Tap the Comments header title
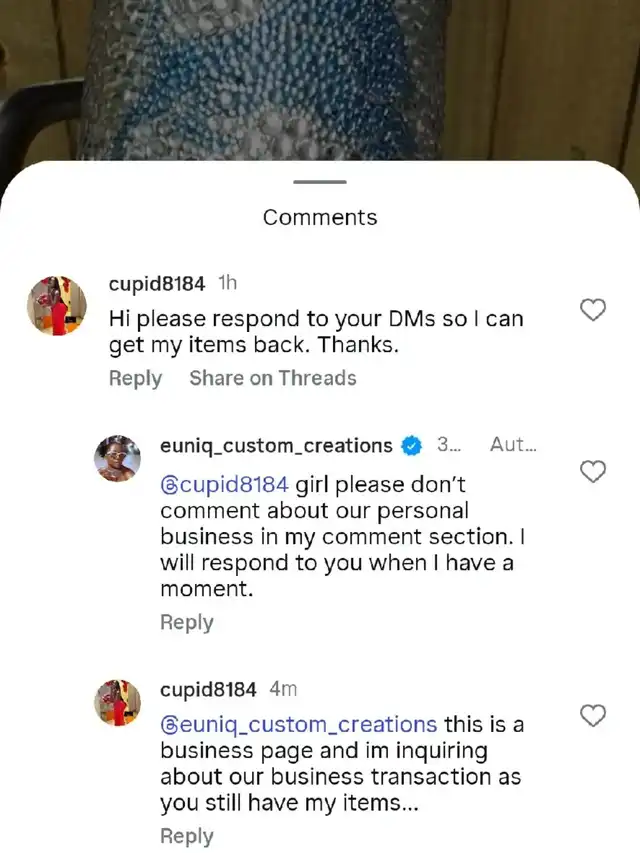 point(320,218)
